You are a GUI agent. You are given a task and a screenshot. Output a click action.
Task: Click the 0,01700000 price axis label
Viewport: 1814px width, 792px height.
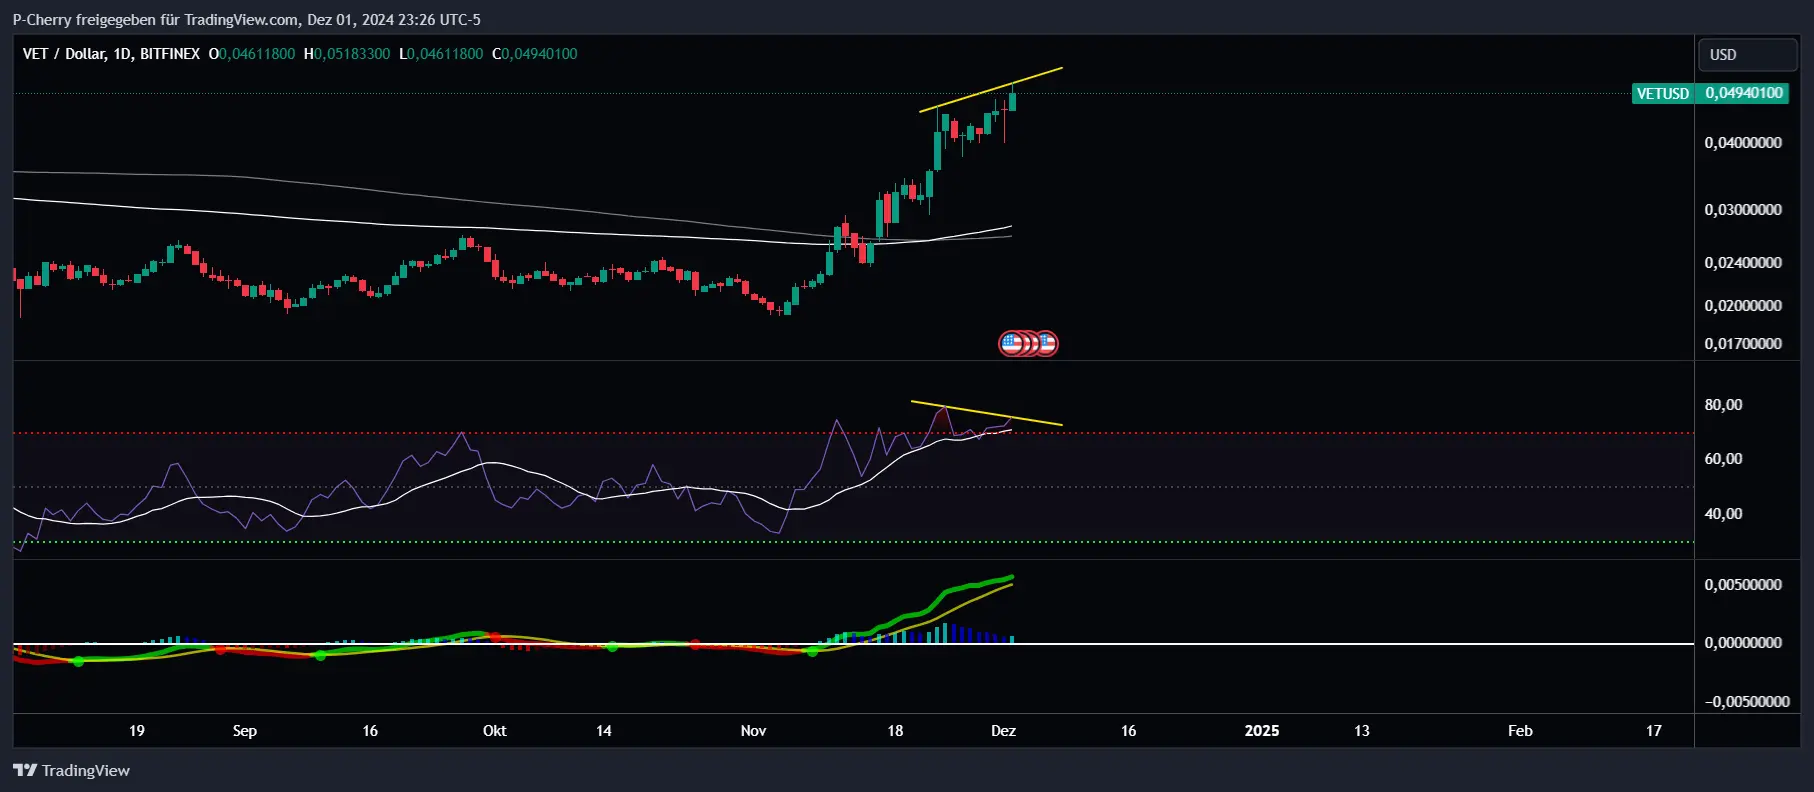click(1743, 344)
